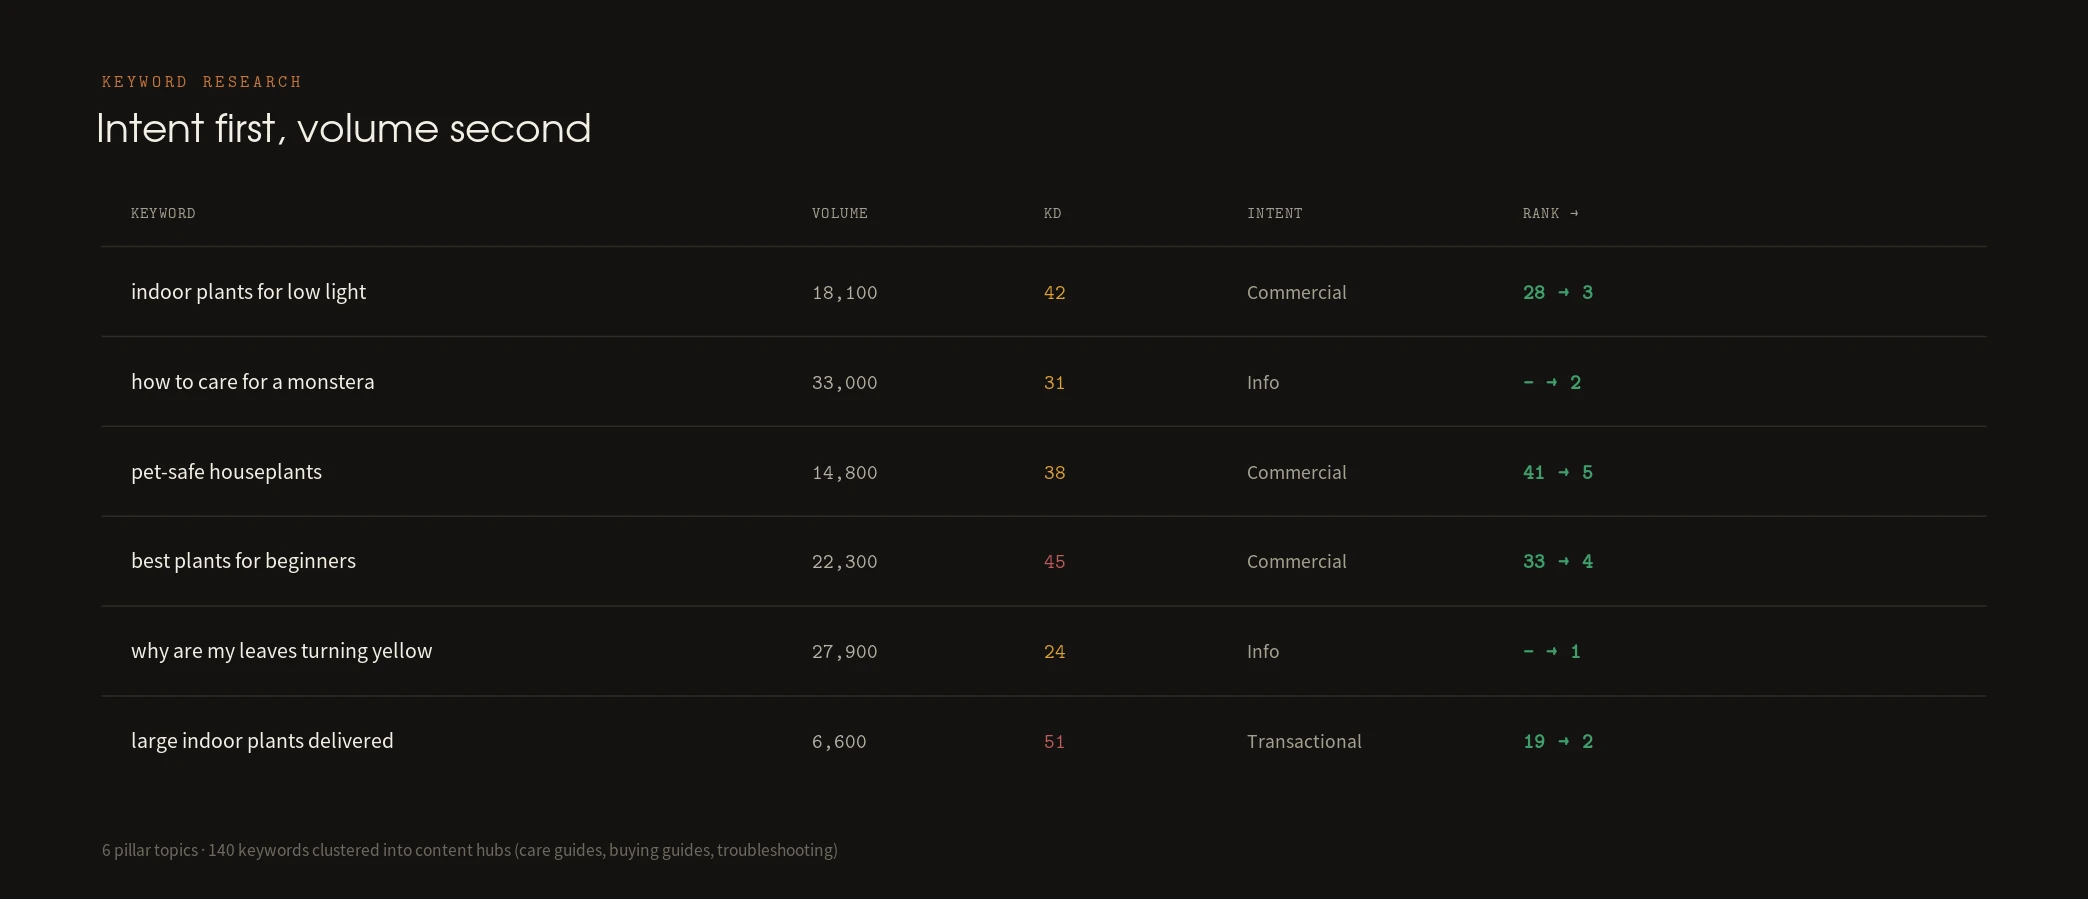Sort by the KD column header
The height and width of the screenshot is (899, 2088).
[1052, 213]
